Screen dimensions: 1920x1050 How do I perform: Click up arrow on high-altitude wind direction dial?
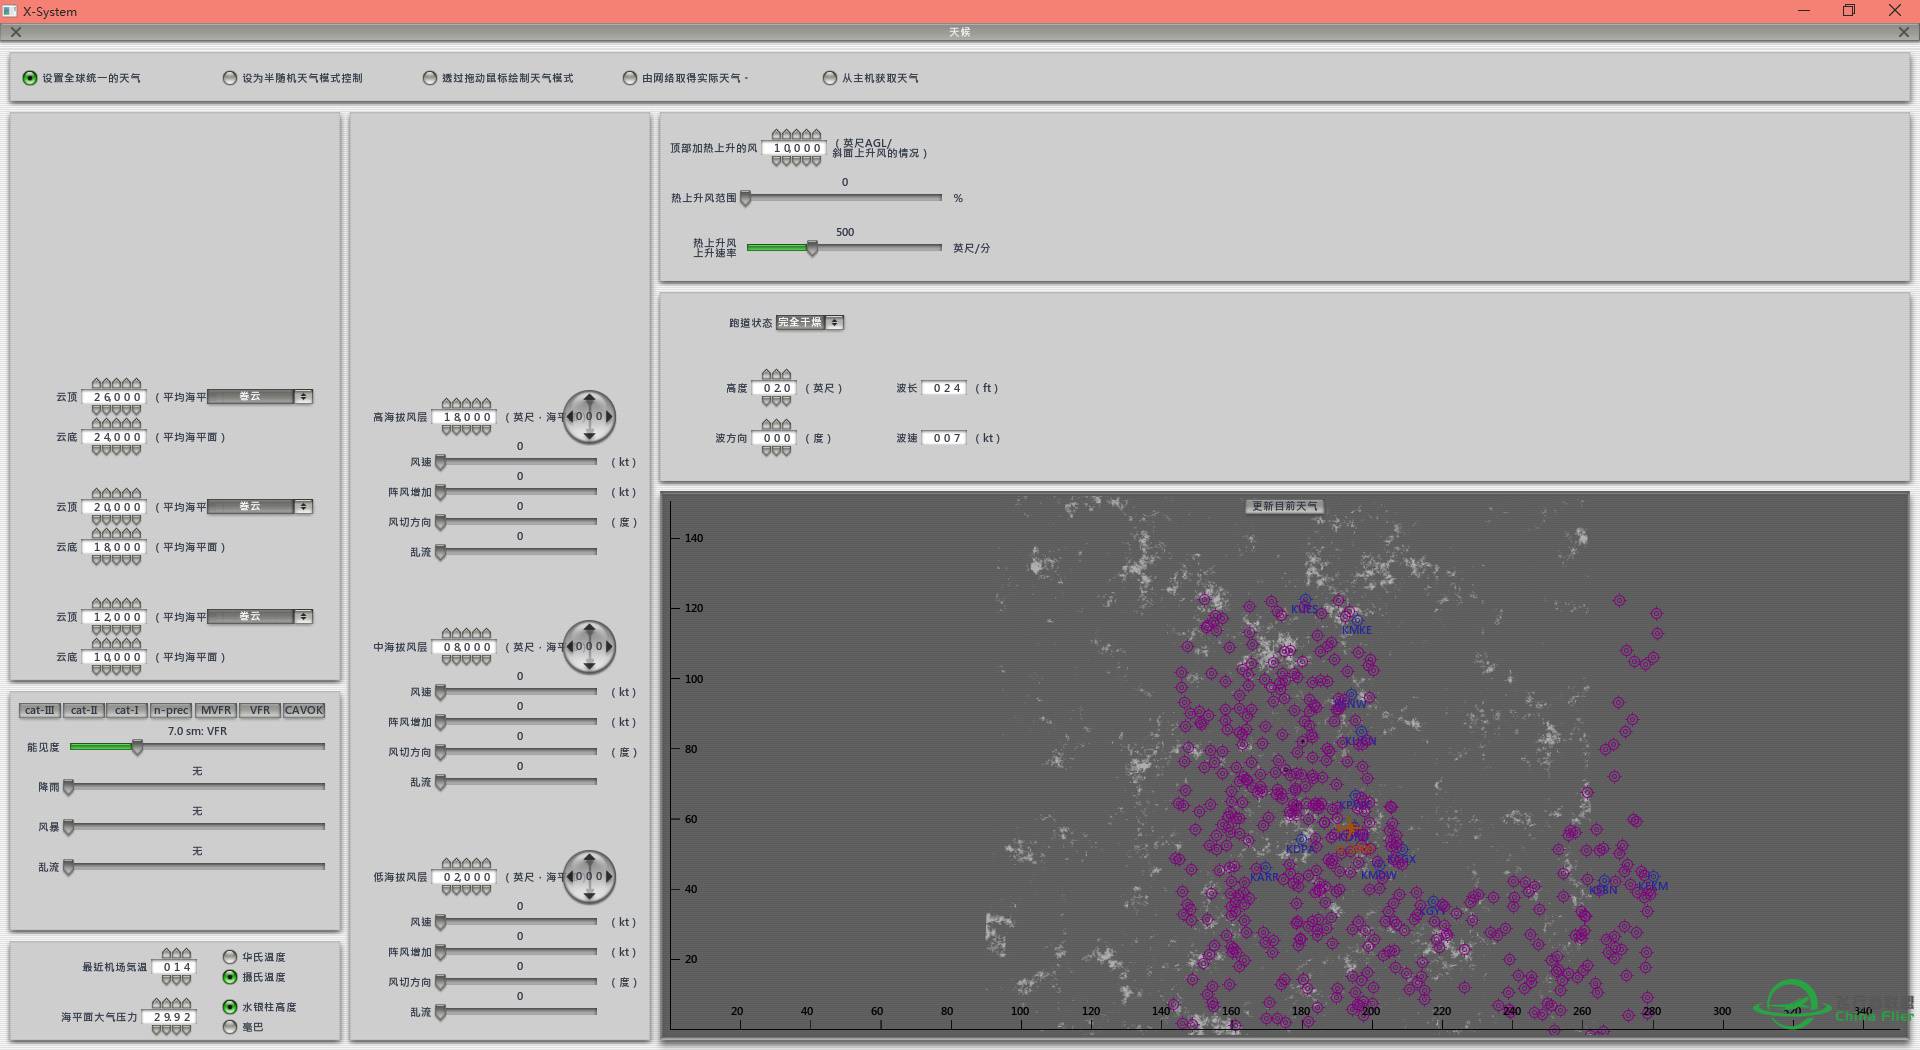tap(589, 398)
